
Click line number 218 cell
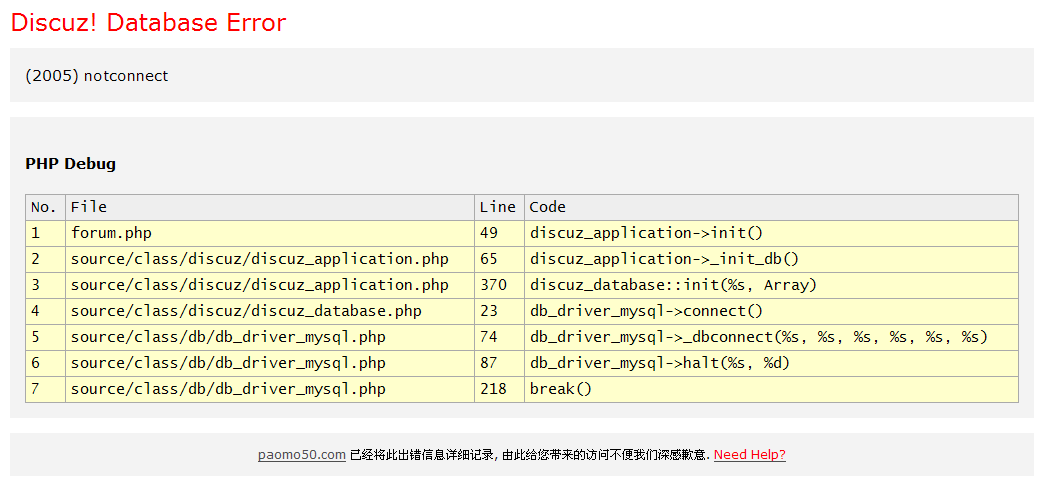[499, 389]
